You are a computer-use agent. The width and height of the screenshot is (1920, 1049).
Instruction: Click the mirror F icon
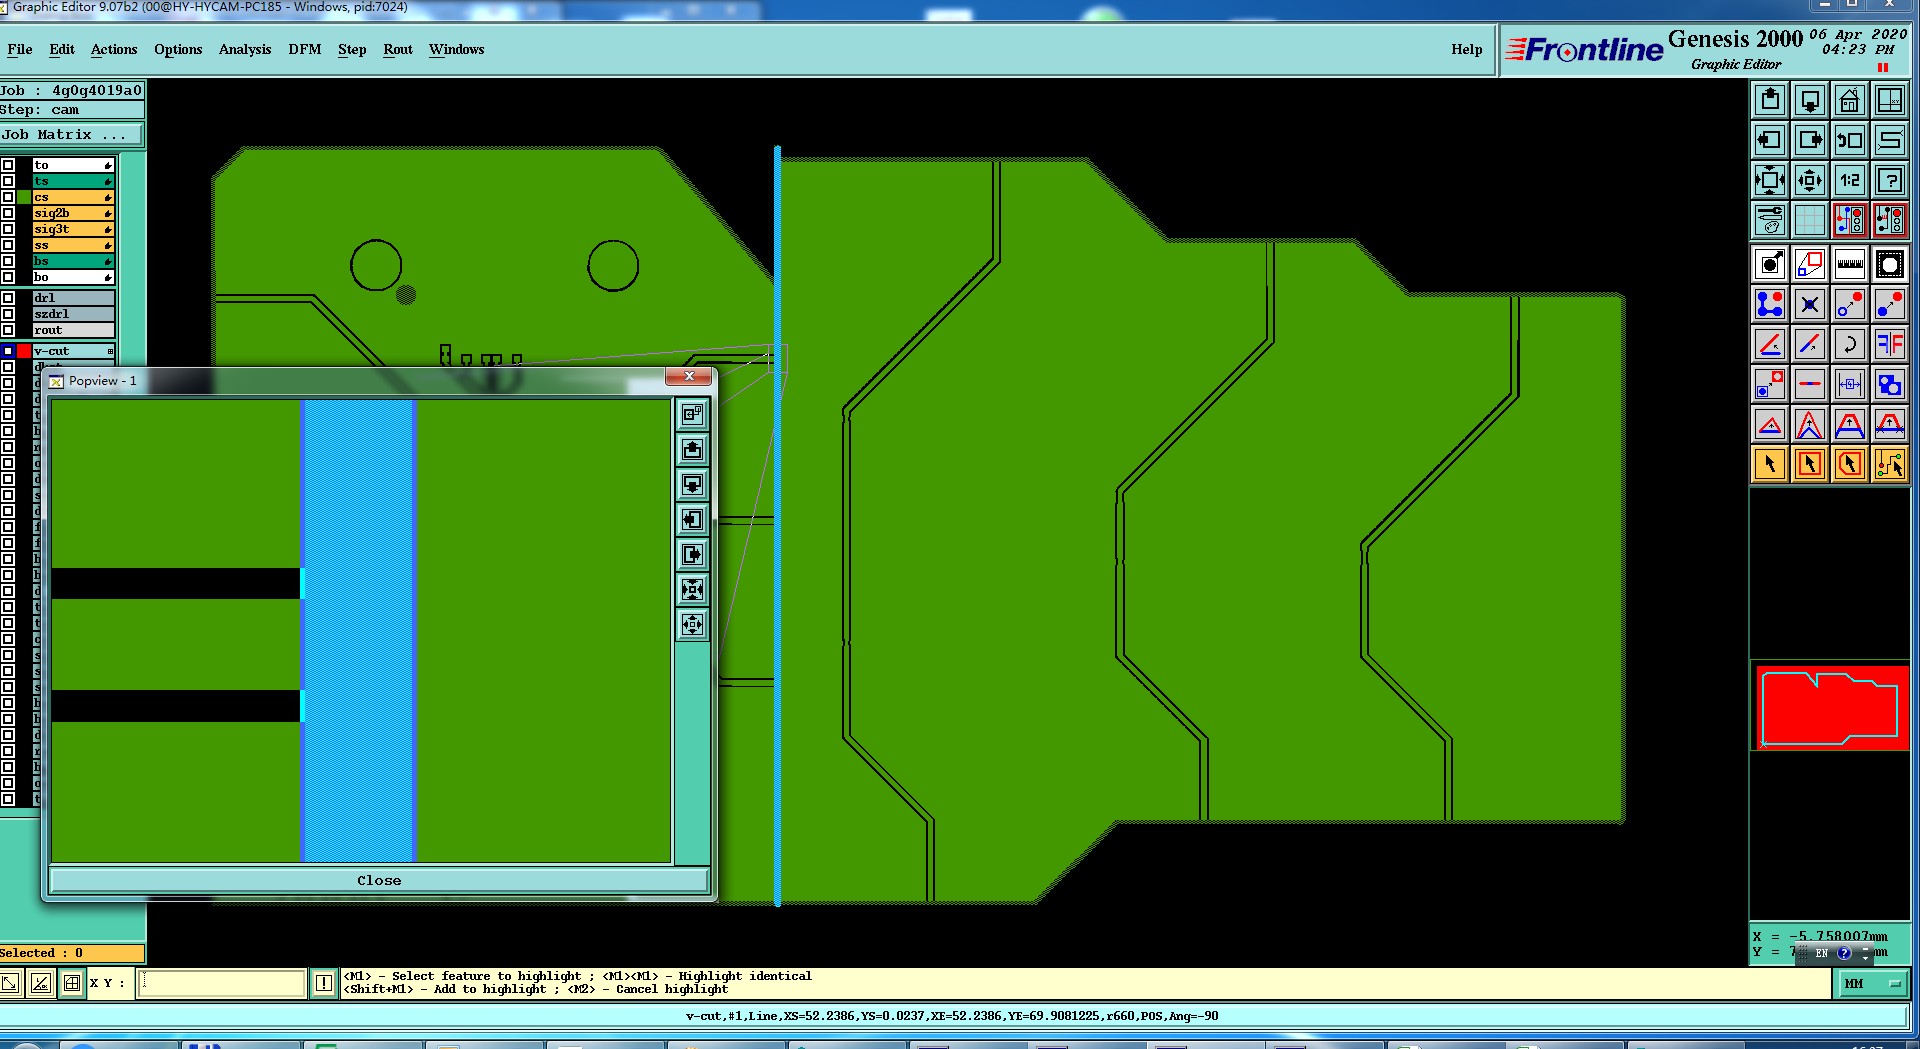(x=1889, y=344)
